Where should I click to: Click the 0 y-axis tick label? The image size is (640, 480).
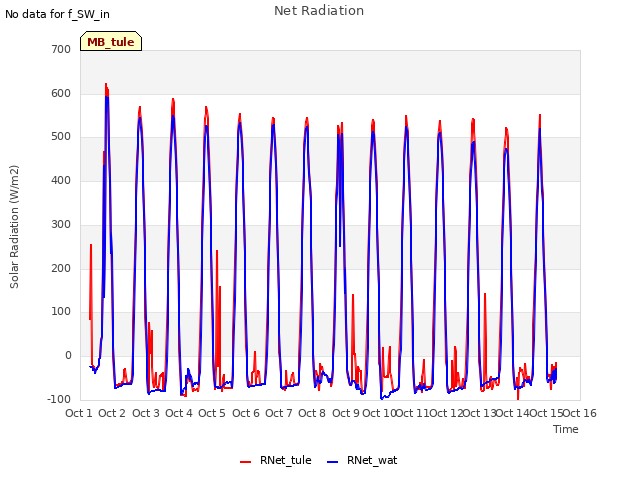(x=68, y=356)
